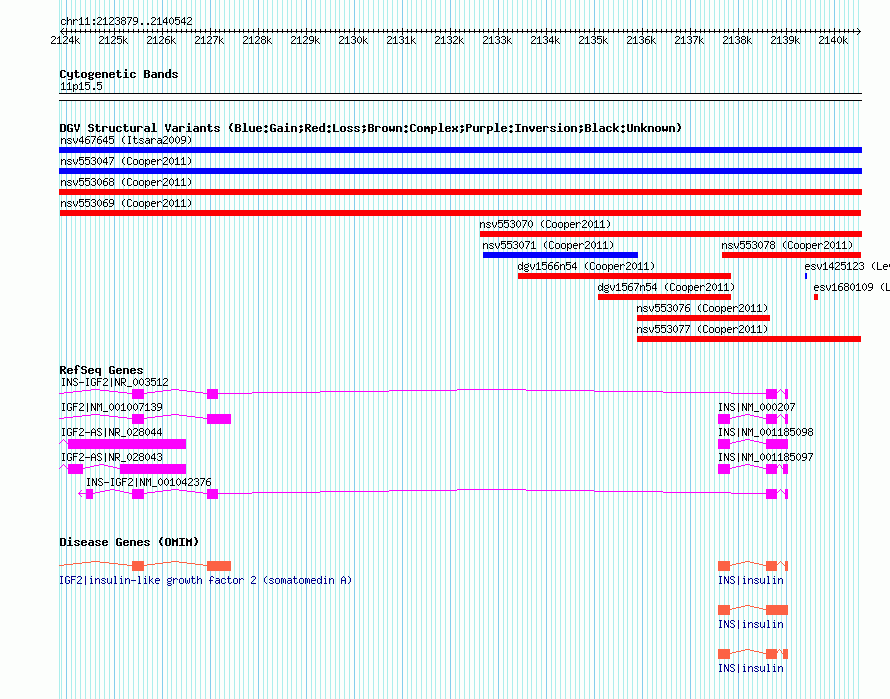
Task: Click the dgv1567n54 (Cooper2011) red bar
Action: point(664,297)
